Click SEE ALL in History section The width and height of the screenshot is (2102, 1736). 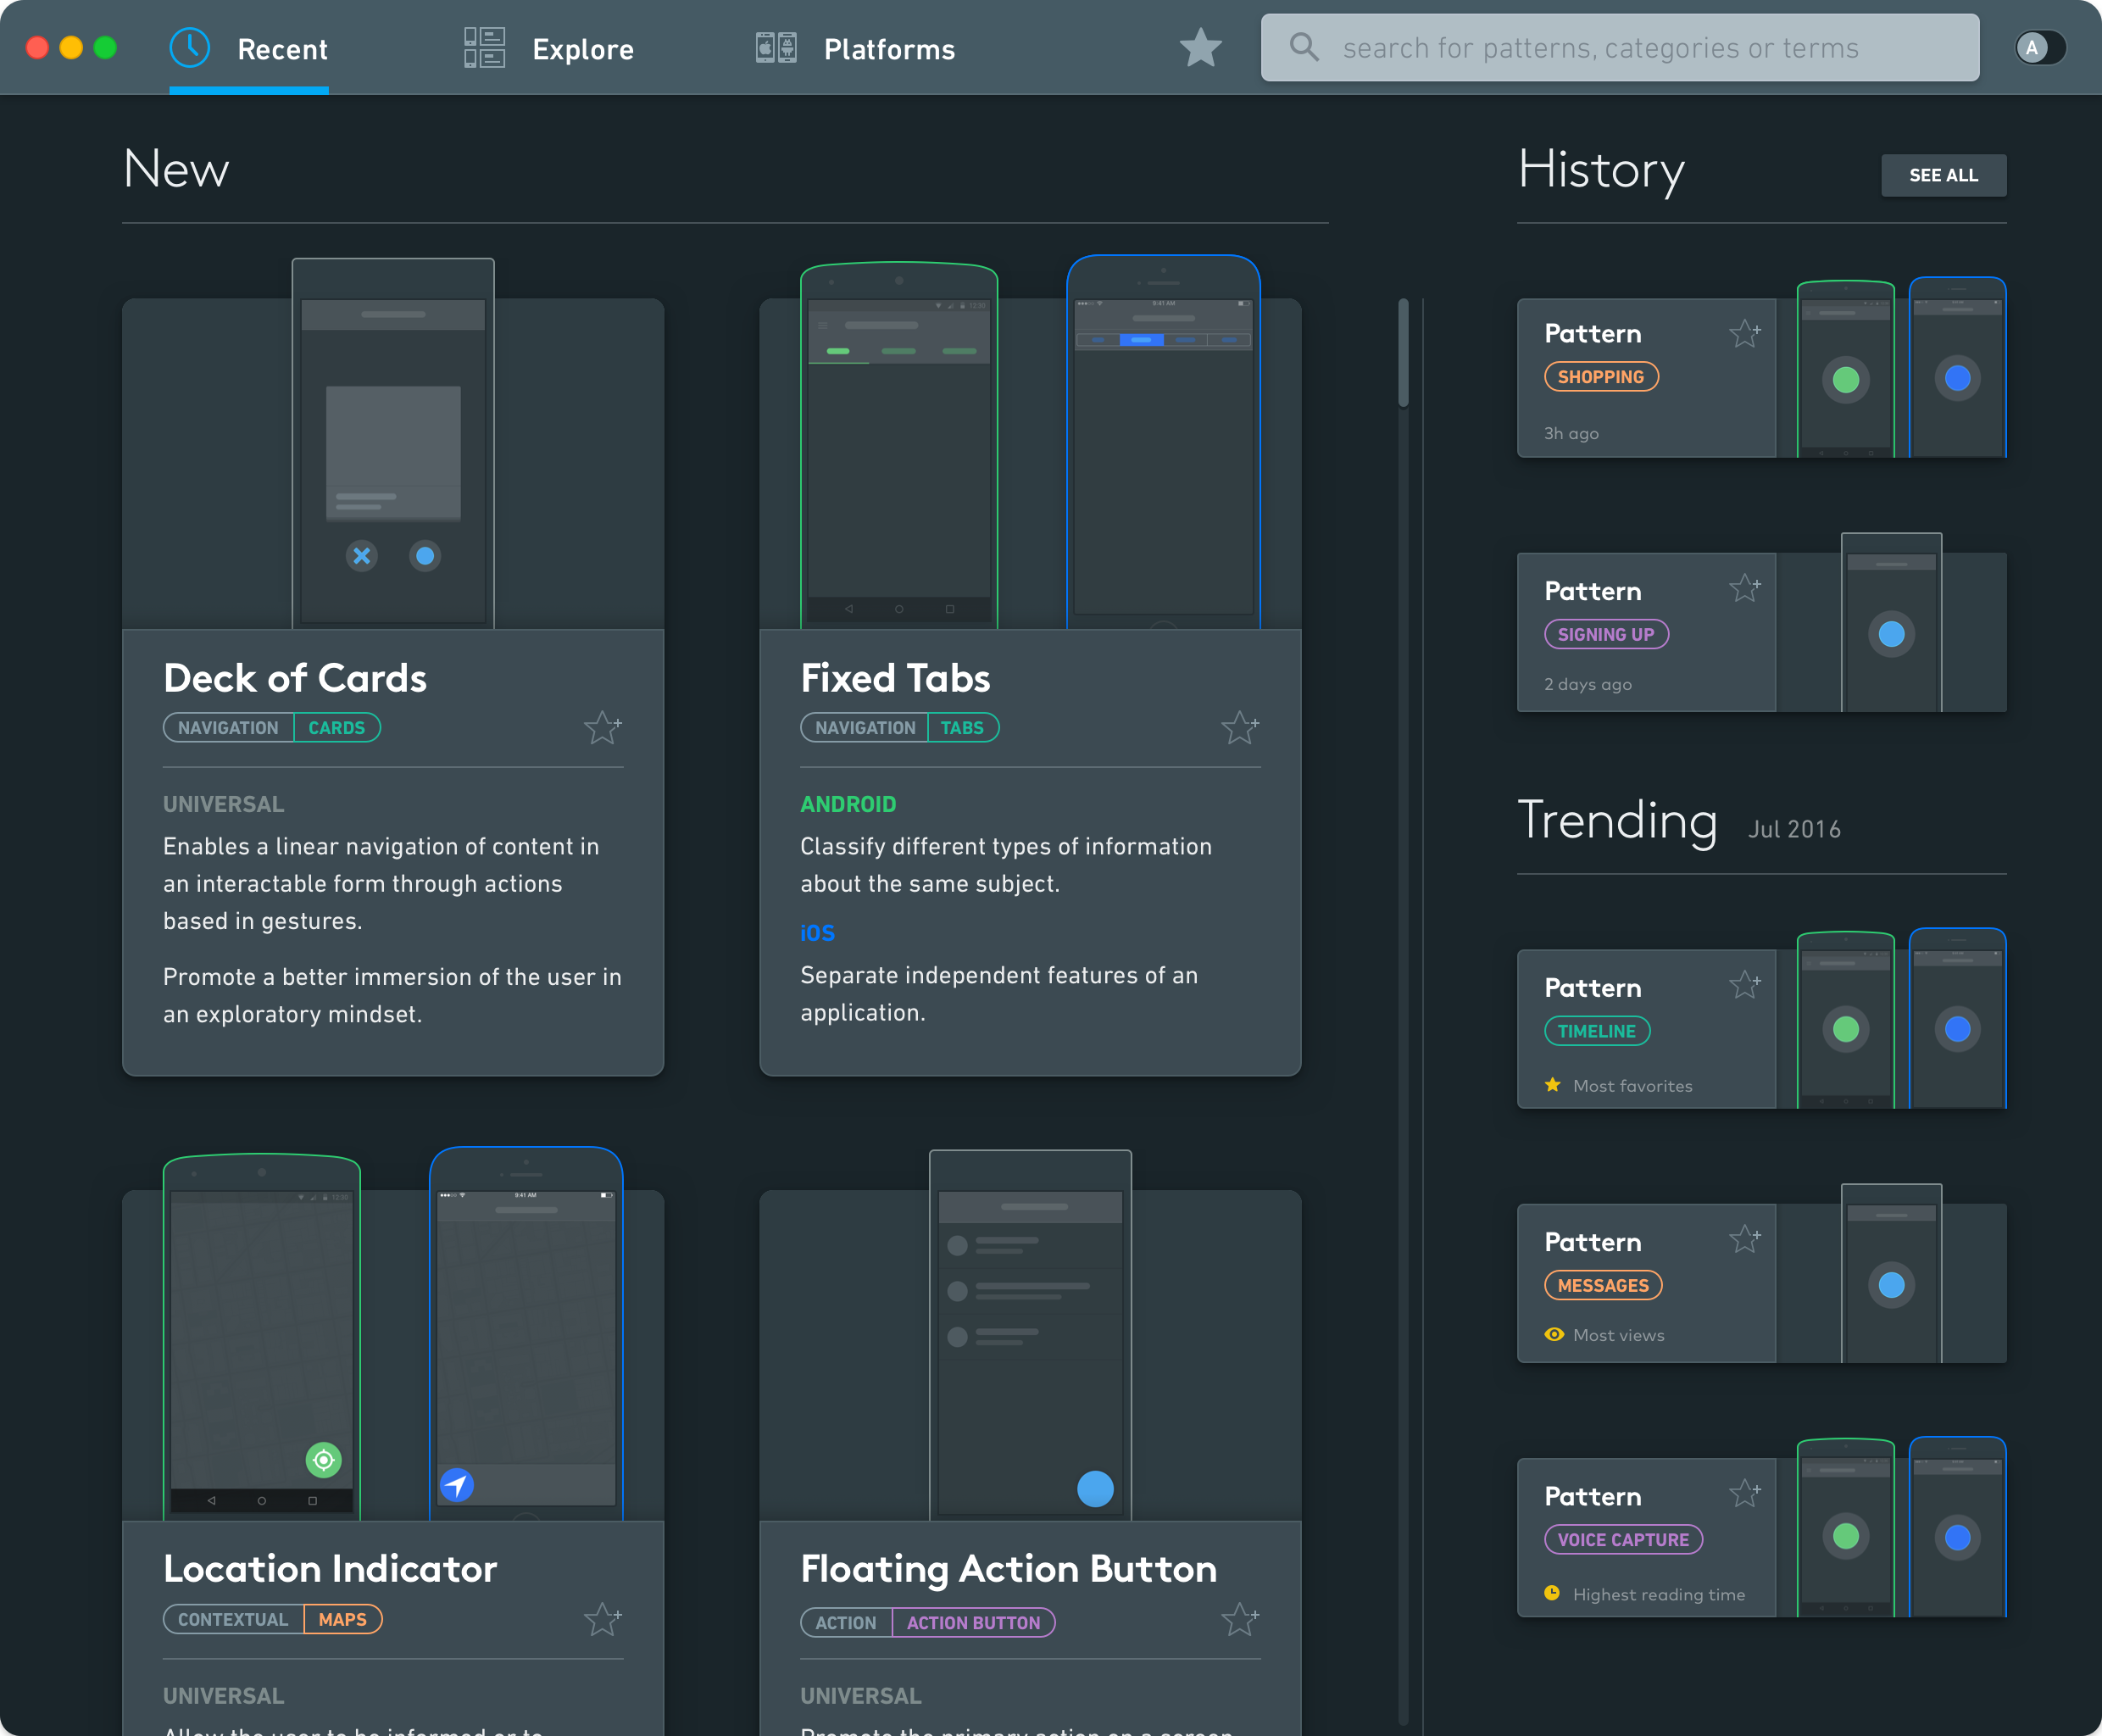(x=1944, y=175)
